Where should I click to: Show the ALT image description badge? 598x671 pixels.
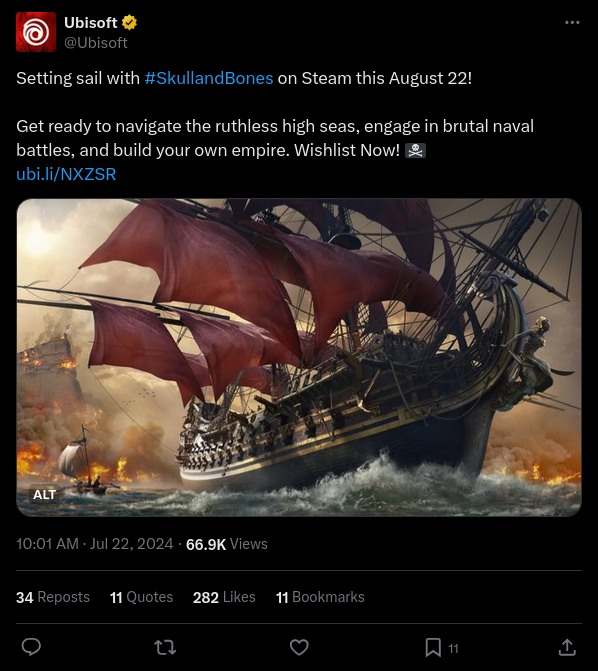[x=45, y=494]
